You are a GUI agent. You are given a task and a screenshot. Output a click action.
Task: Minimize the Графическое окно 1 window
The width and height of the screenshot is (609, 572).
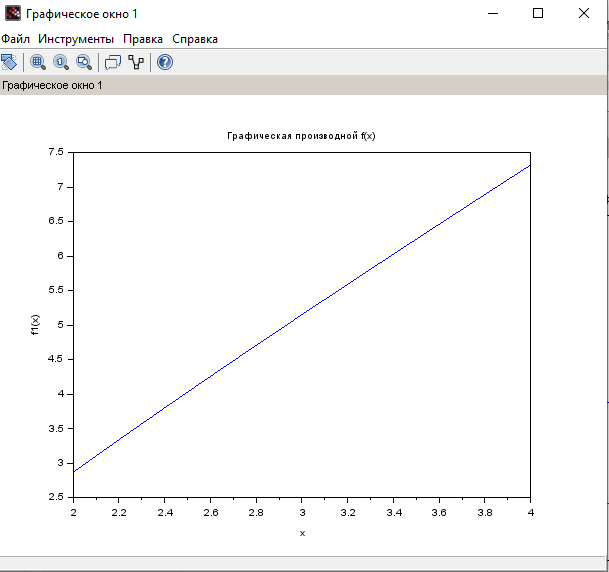(x=493, y=14)
